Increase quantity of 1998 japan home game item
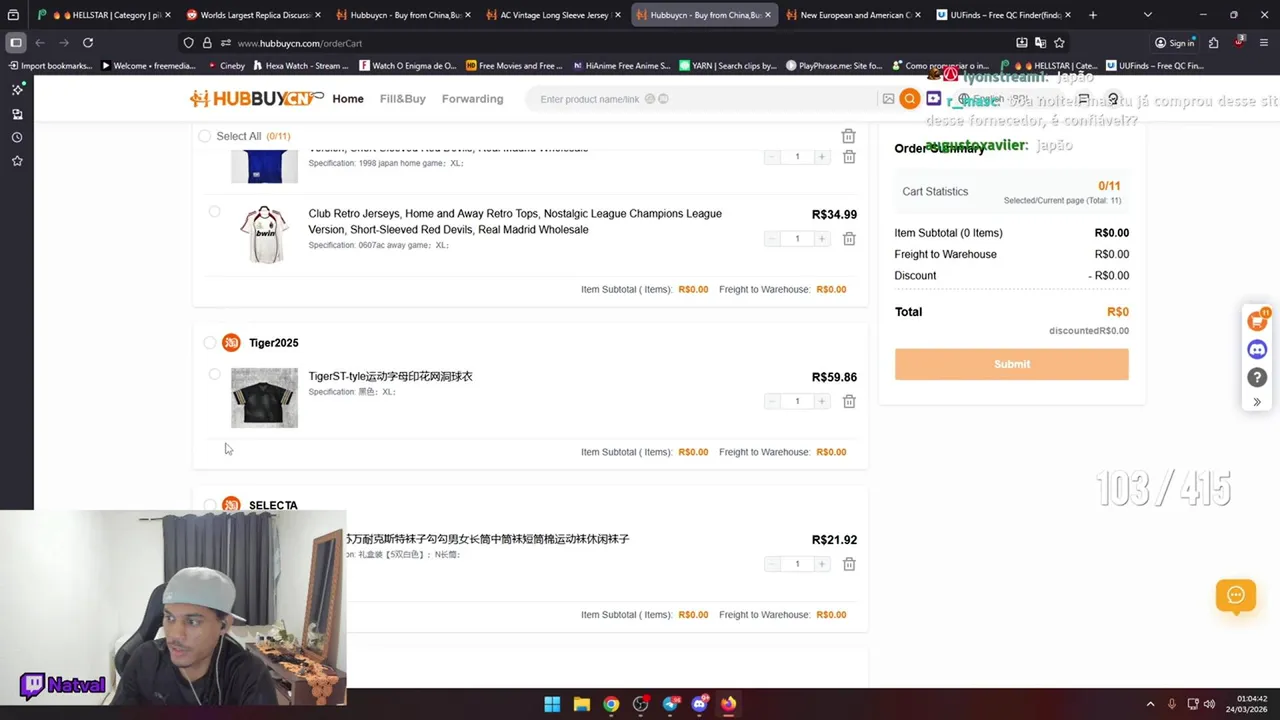 [822, 157]
